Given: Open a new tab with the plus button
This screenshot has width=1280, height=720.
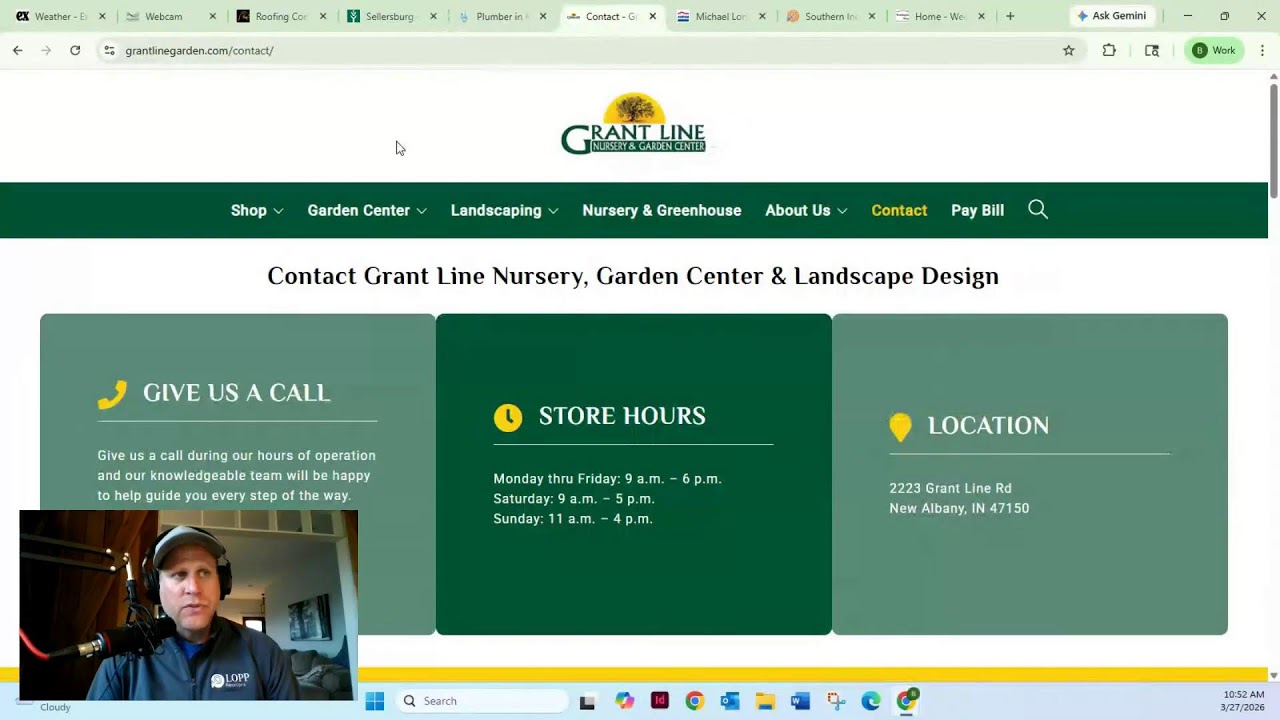Looking at the screenshot, I should coord(1010,16).
